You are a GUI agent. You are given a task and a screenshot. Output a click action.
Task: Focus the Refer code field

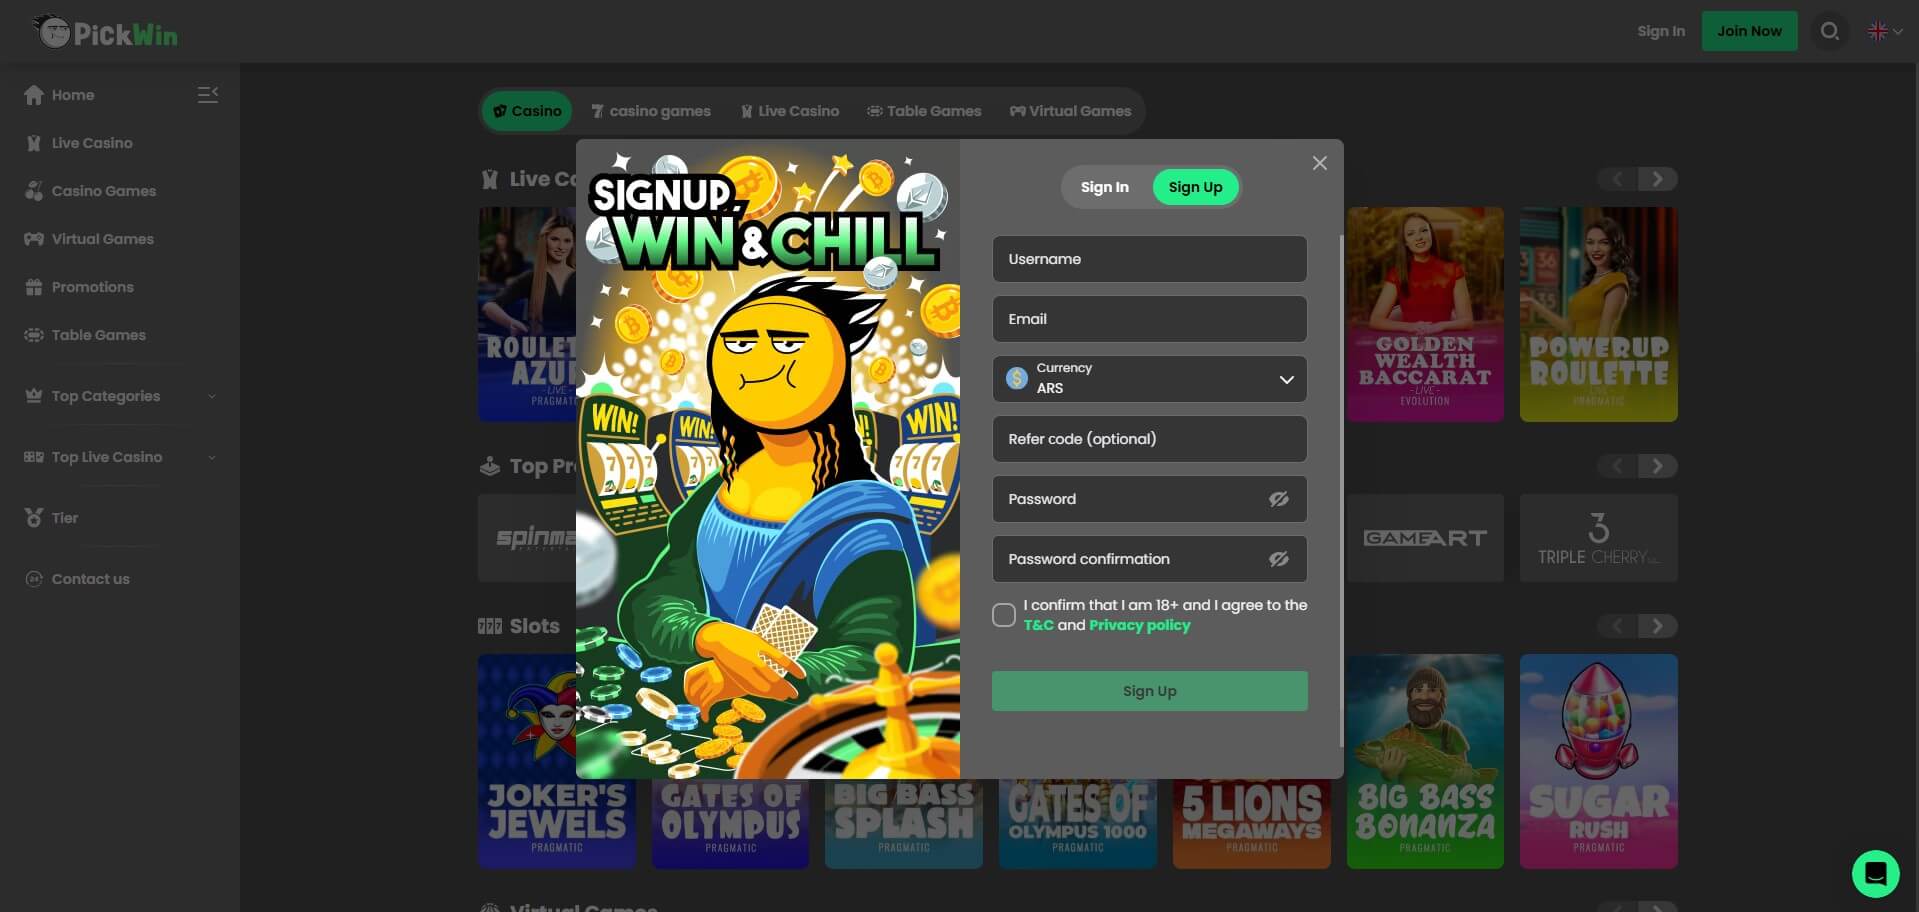coord(1149,439)
